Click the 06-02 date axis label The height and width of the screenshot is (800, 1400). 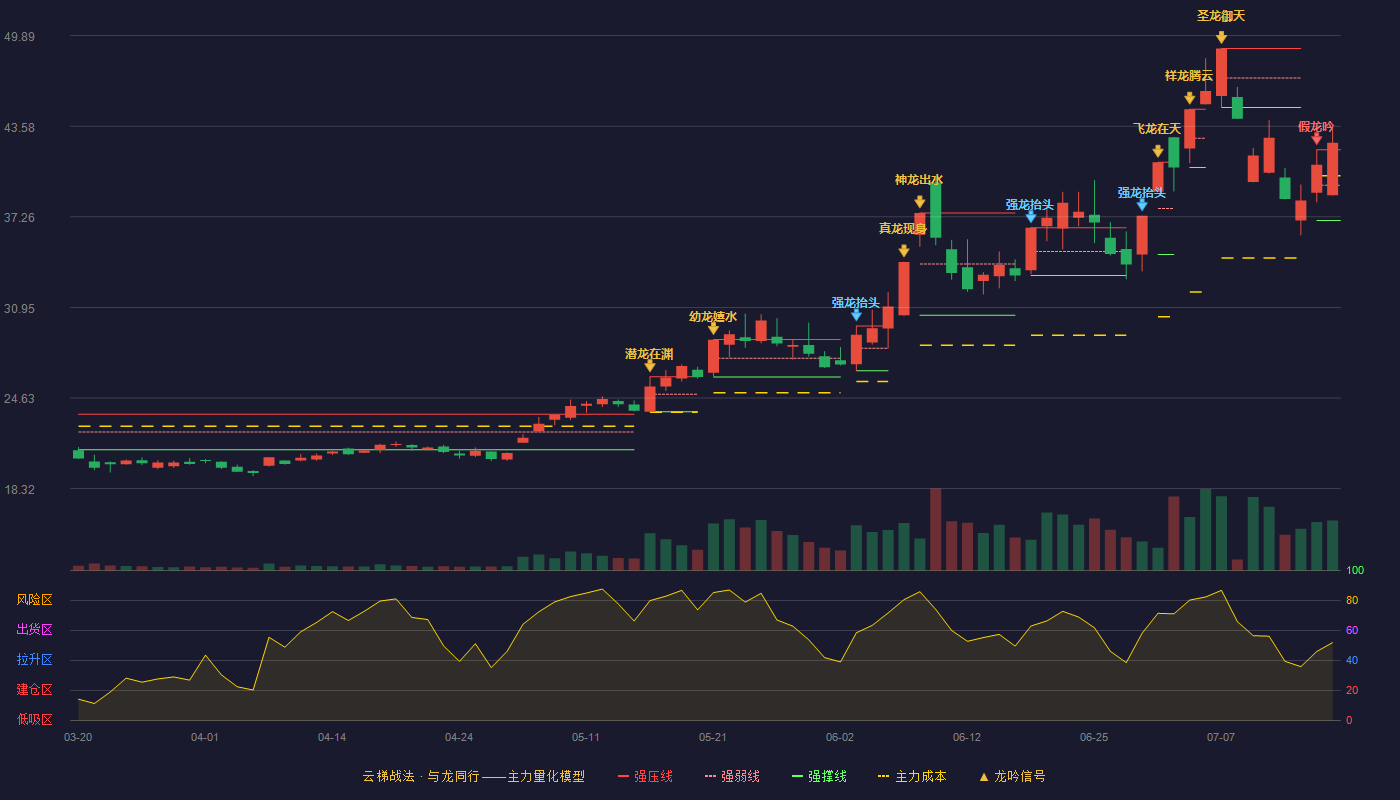click(840, 737)
